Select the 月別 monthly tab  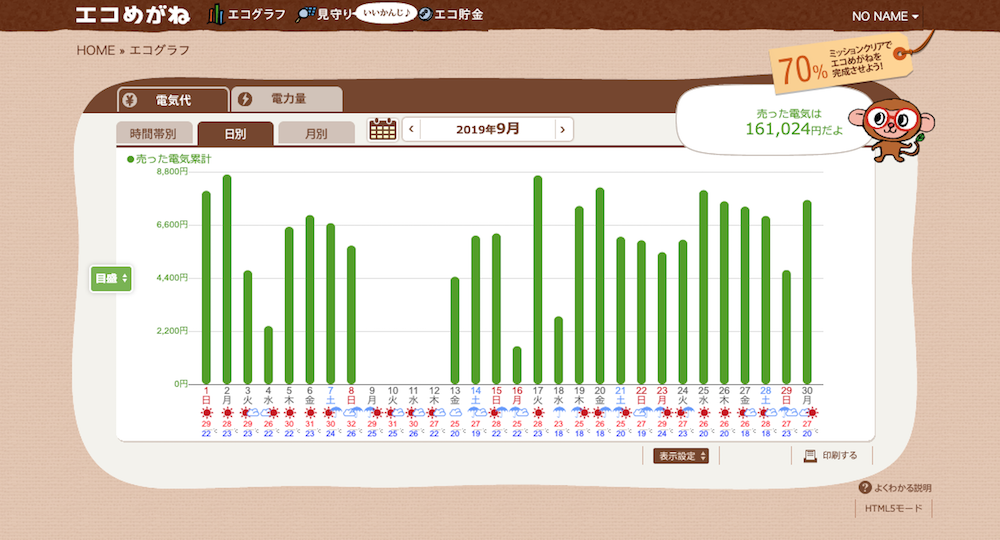pyautogui.click(x=316, y=133)
